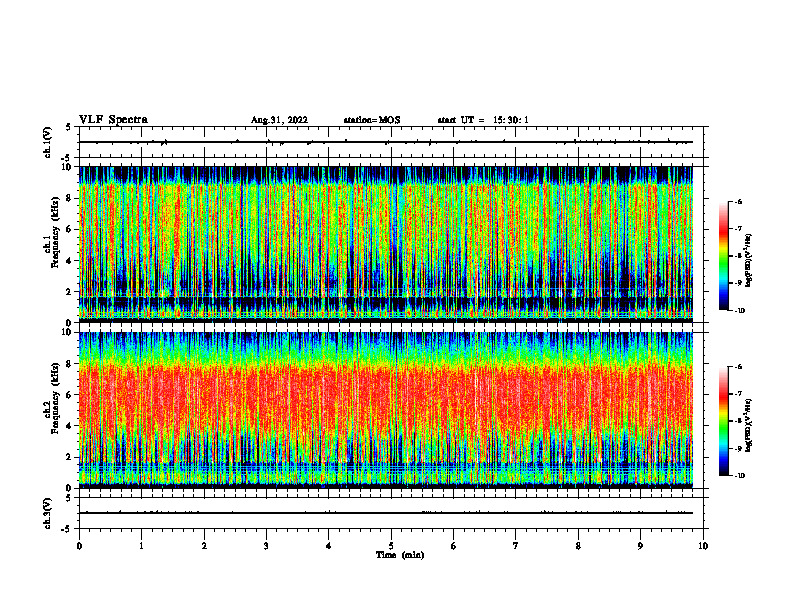Click the ch.2 frequency tick label "6"
Image resolution: width=792 pixels, height=612 pixels.
[x=69, y=395]
